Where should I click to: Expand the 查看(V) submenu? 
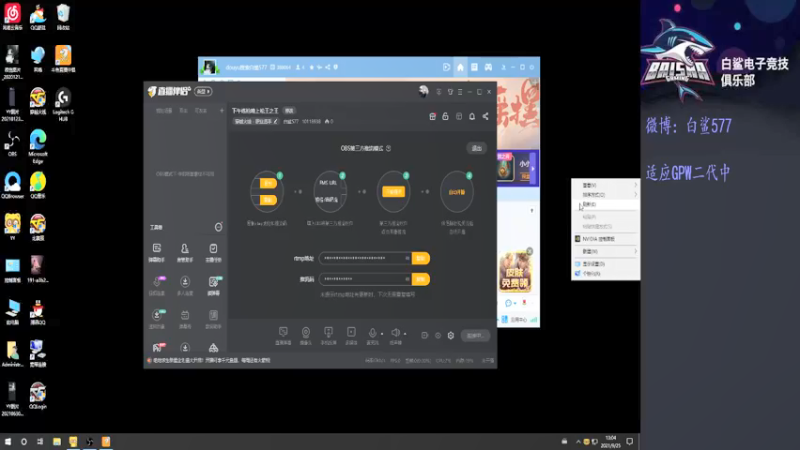point(606,185)
